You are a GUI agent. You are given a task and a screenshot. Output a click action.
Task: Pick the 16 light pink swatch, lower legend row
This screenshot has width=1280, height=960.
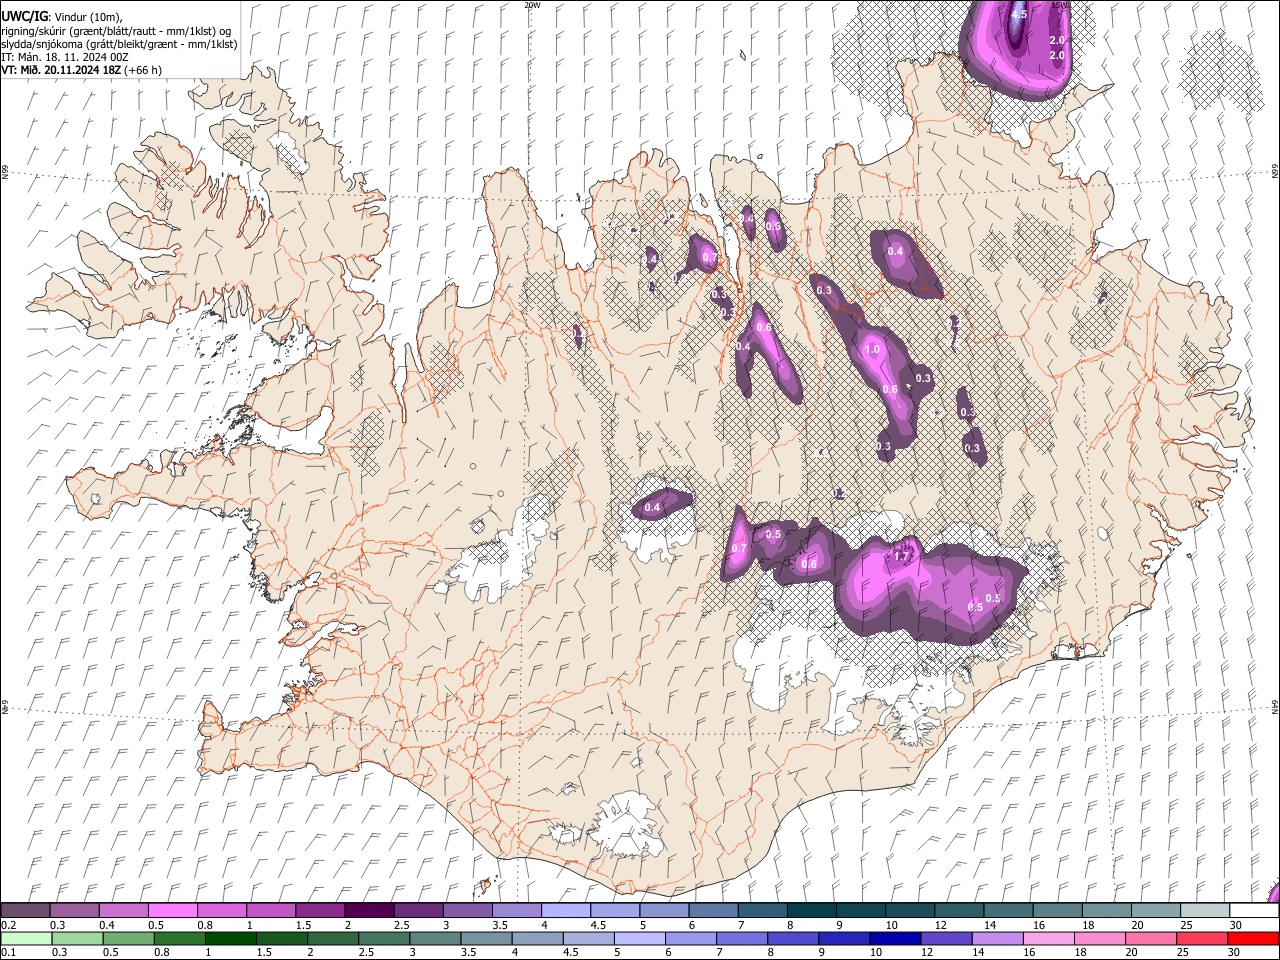[1048, 938]
